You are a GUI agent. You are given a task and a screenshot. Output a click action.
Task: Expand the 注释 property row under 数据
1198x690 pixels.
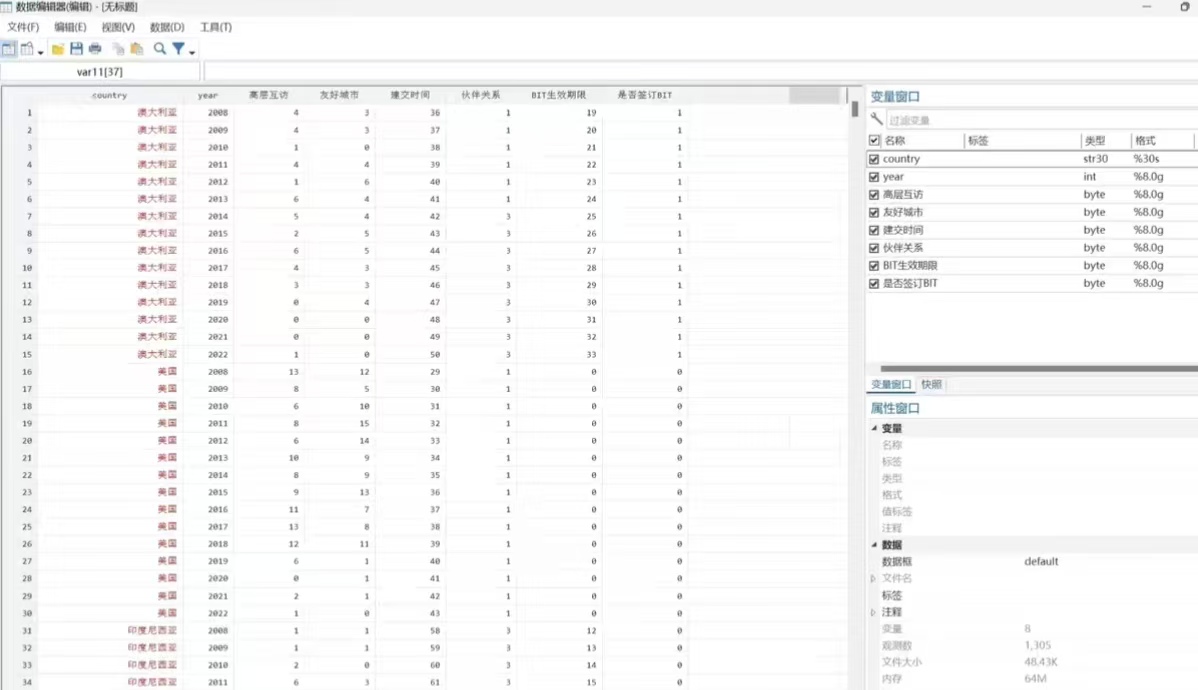pyautogui.click(x=873, y=612)
